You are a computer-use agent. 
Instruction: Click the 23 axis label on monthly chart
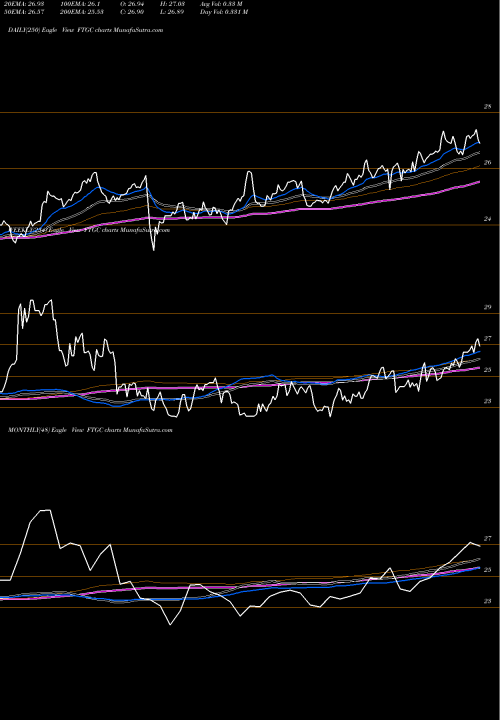click(488, 601)
